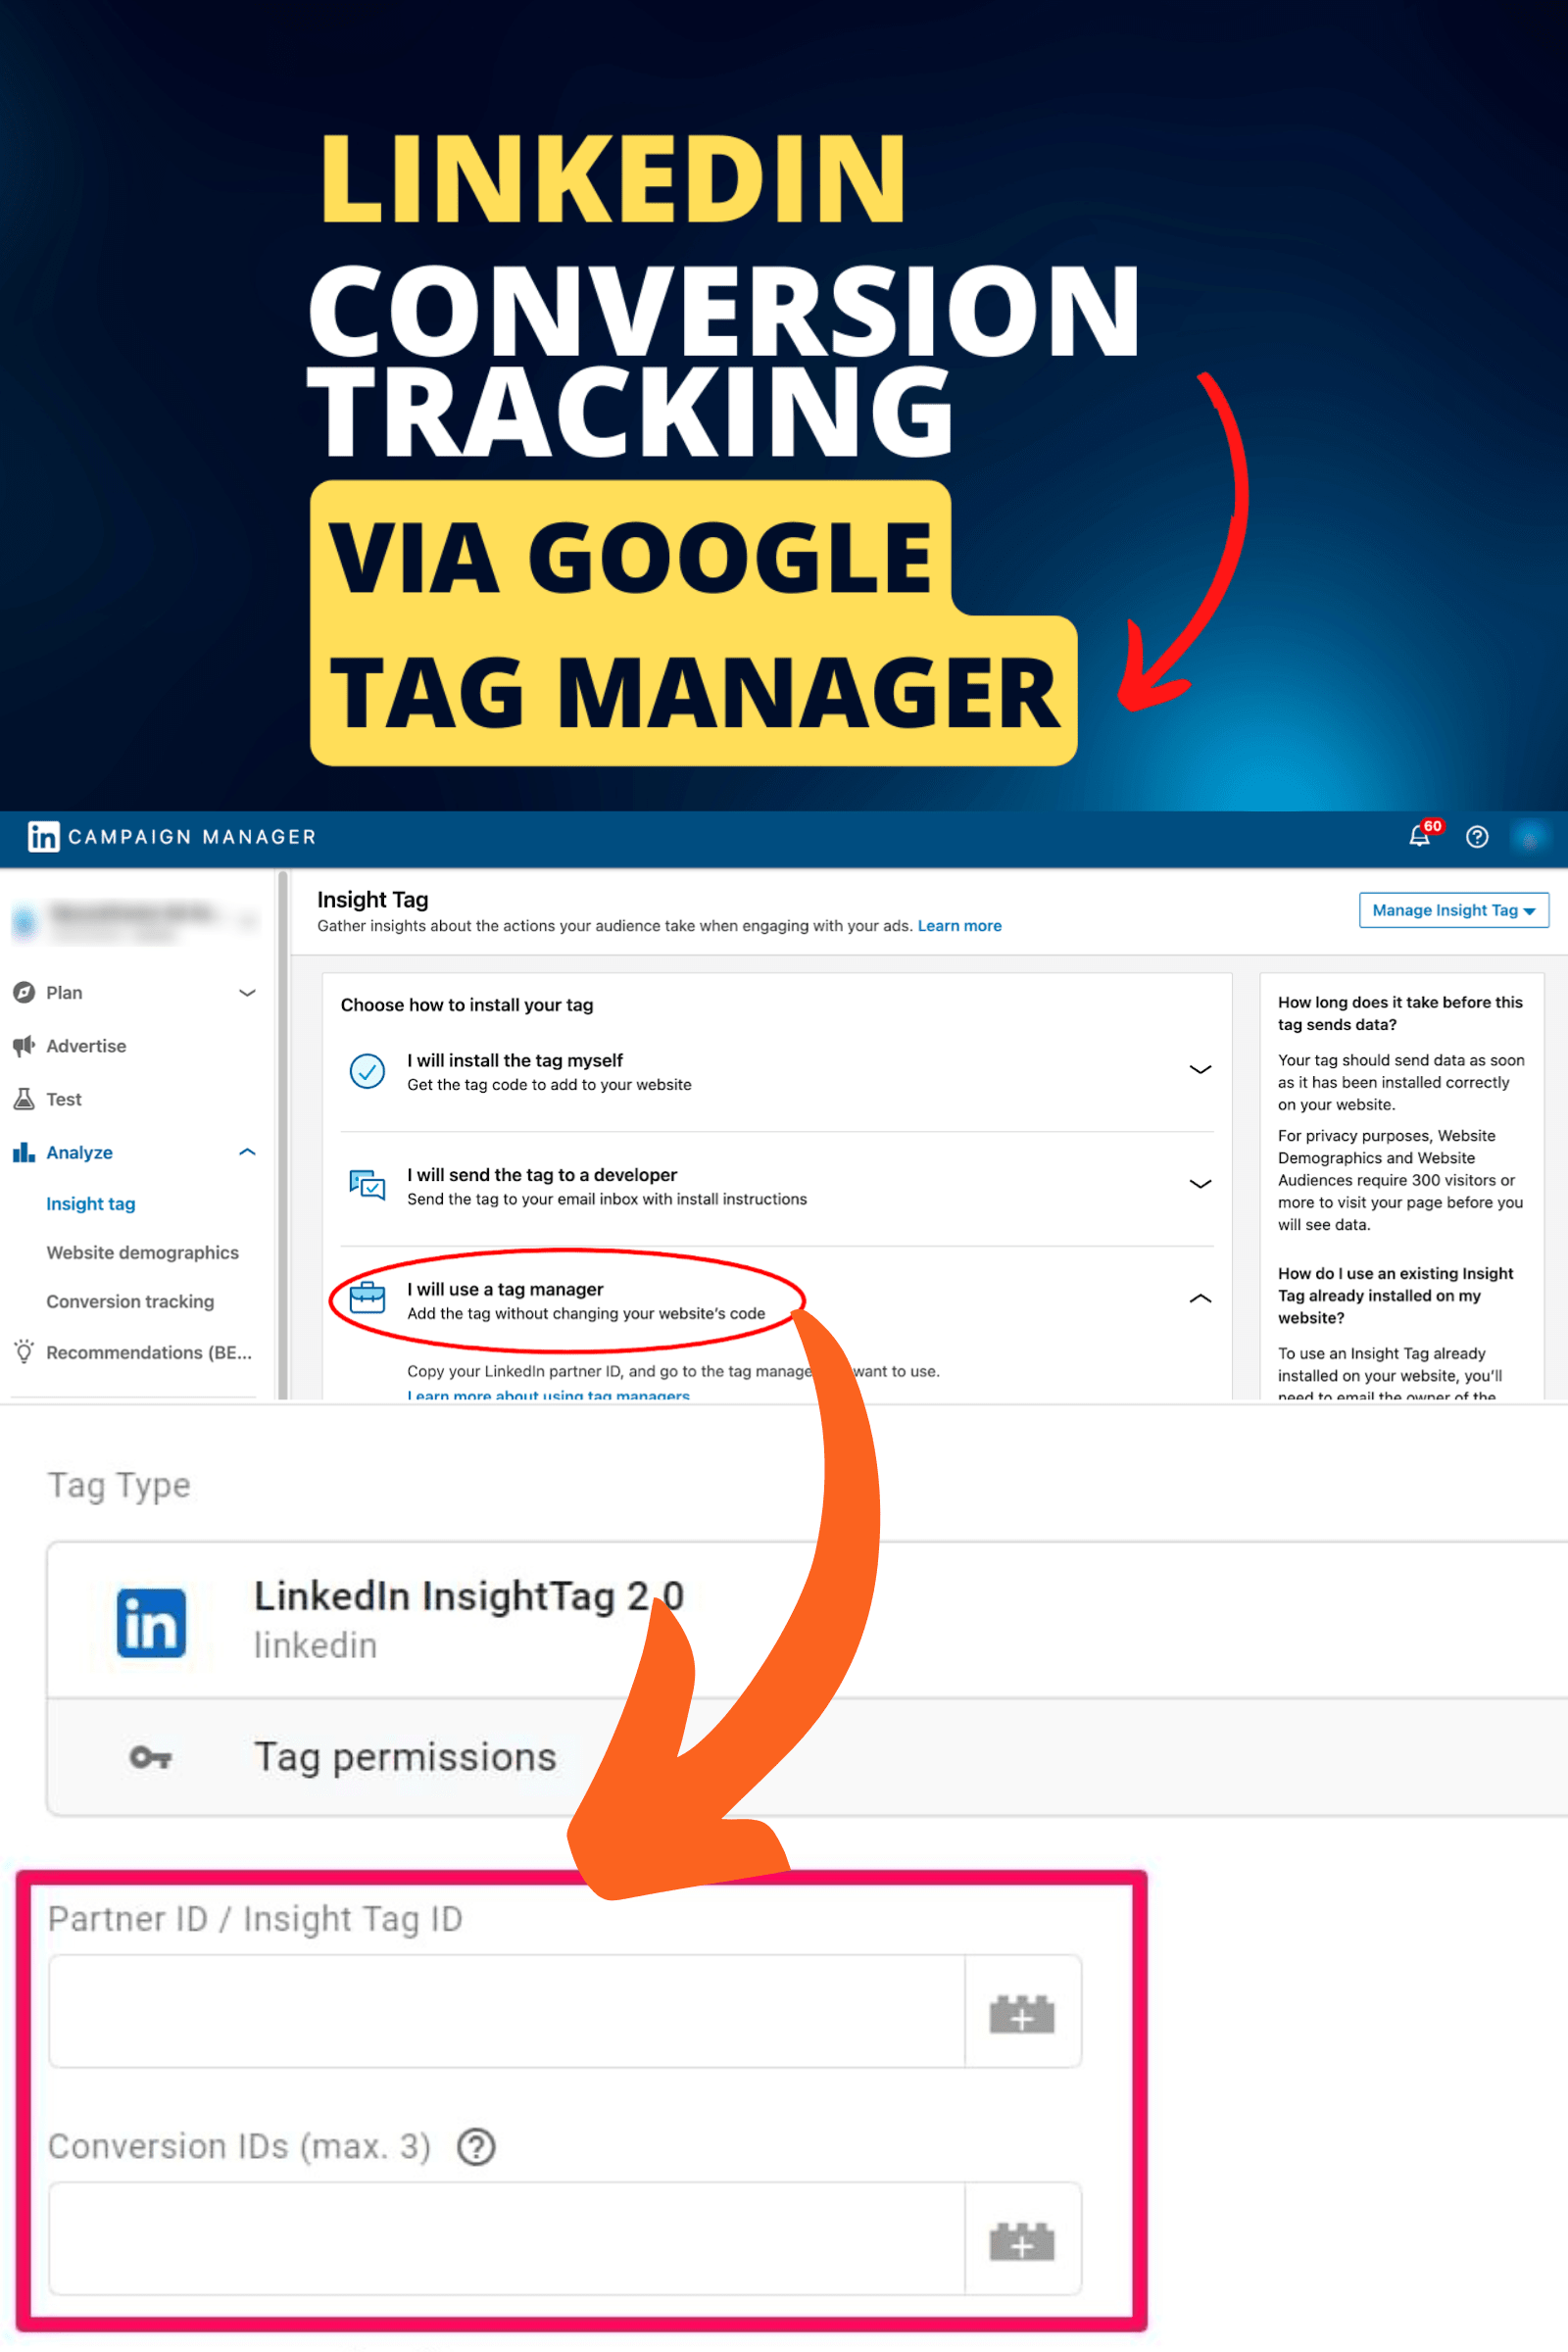1568x2352 pixels.
Task: Click the Partner ID / Insight Tag ID field
Action: (506, 2012)
